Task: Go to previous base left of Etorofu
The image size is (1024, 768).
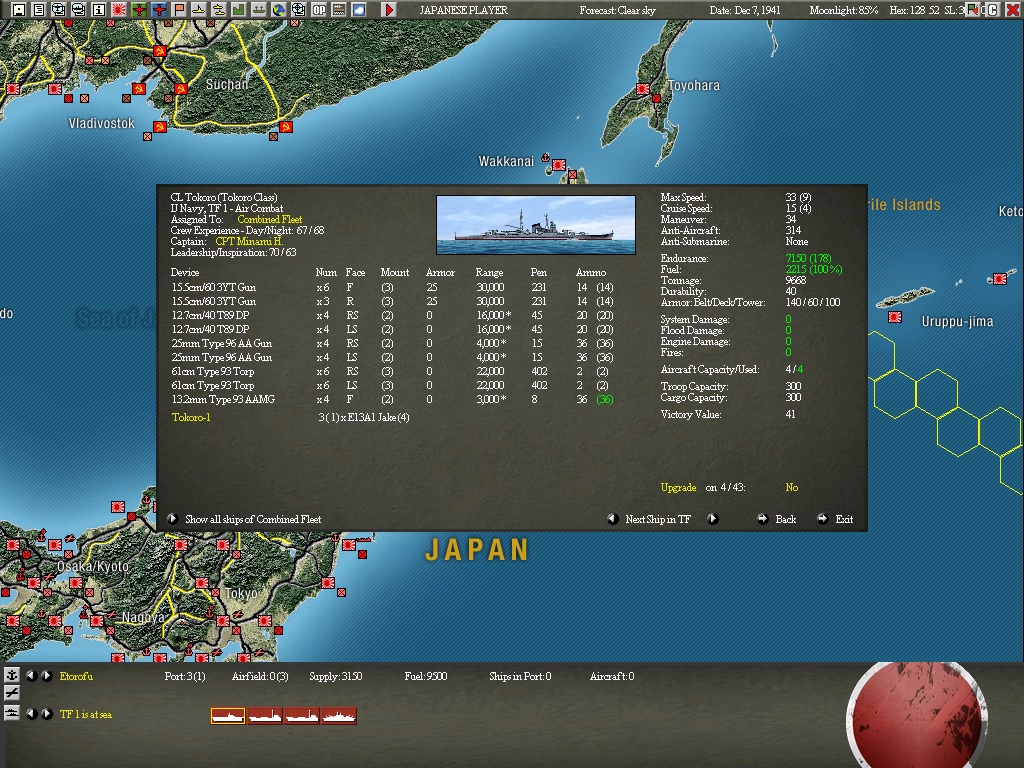Action: click(31, 676)
